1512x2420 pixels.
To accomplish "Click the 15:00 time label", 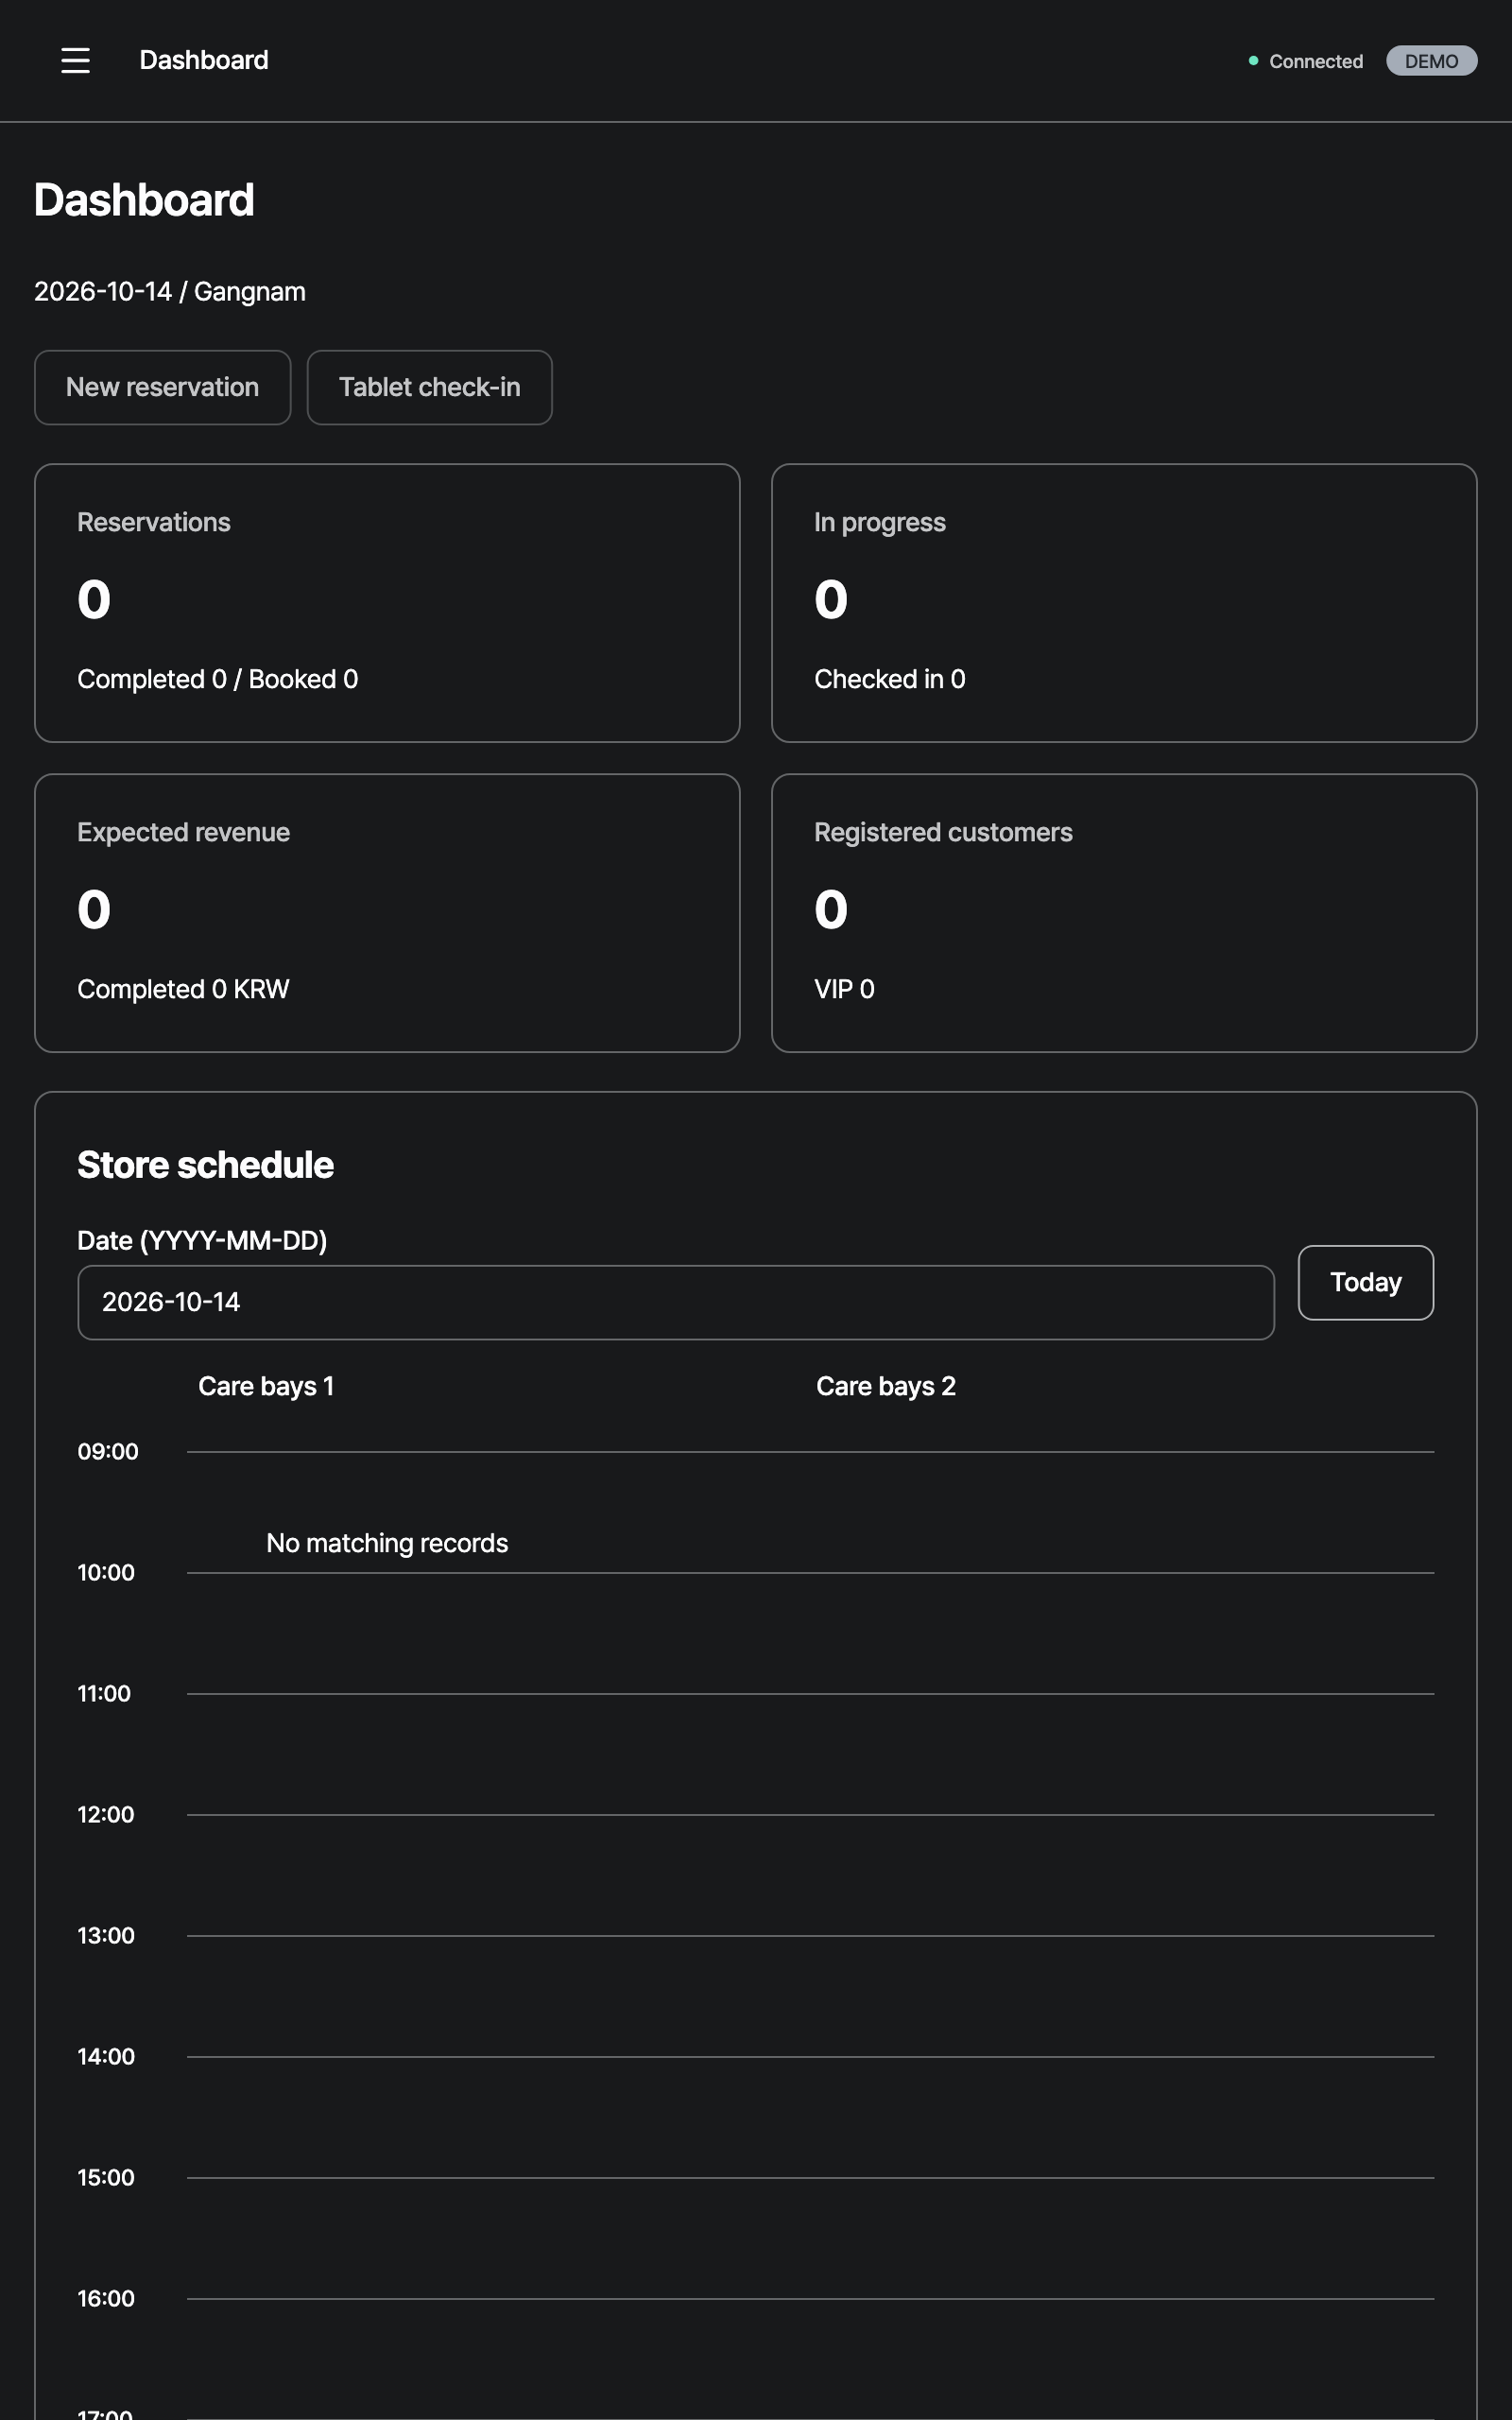I will coord(106,2177).
